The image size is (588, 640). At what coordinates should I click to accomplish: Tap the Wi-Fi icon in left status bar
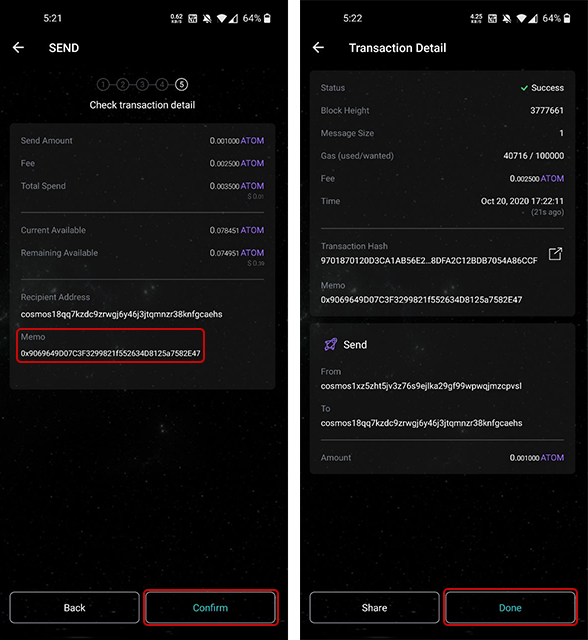tap(222, 18)
